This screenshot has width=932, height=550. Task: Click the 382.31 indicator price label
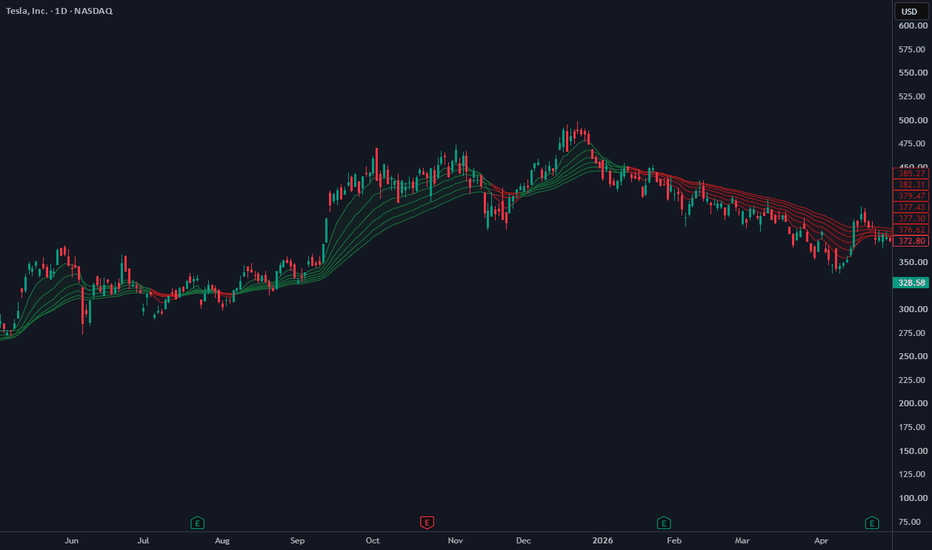(911, 185)
